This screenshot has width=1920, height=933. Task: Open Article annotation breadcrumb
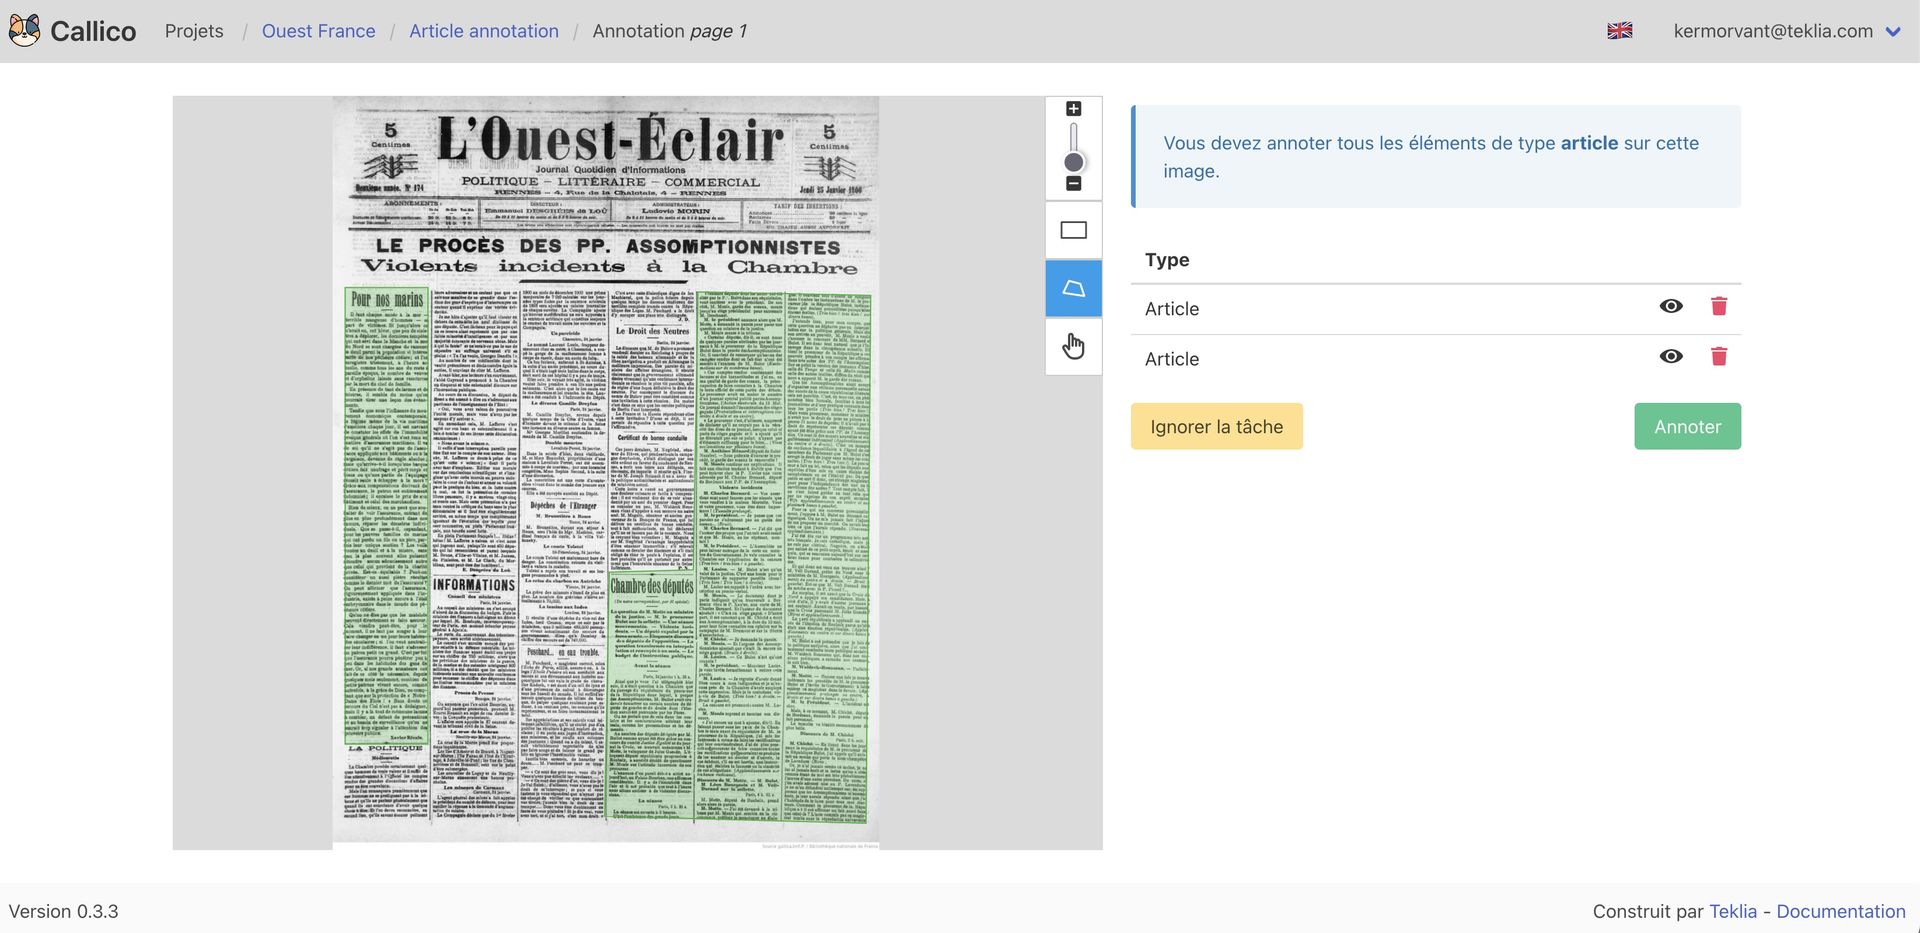(x=483, y=31)
